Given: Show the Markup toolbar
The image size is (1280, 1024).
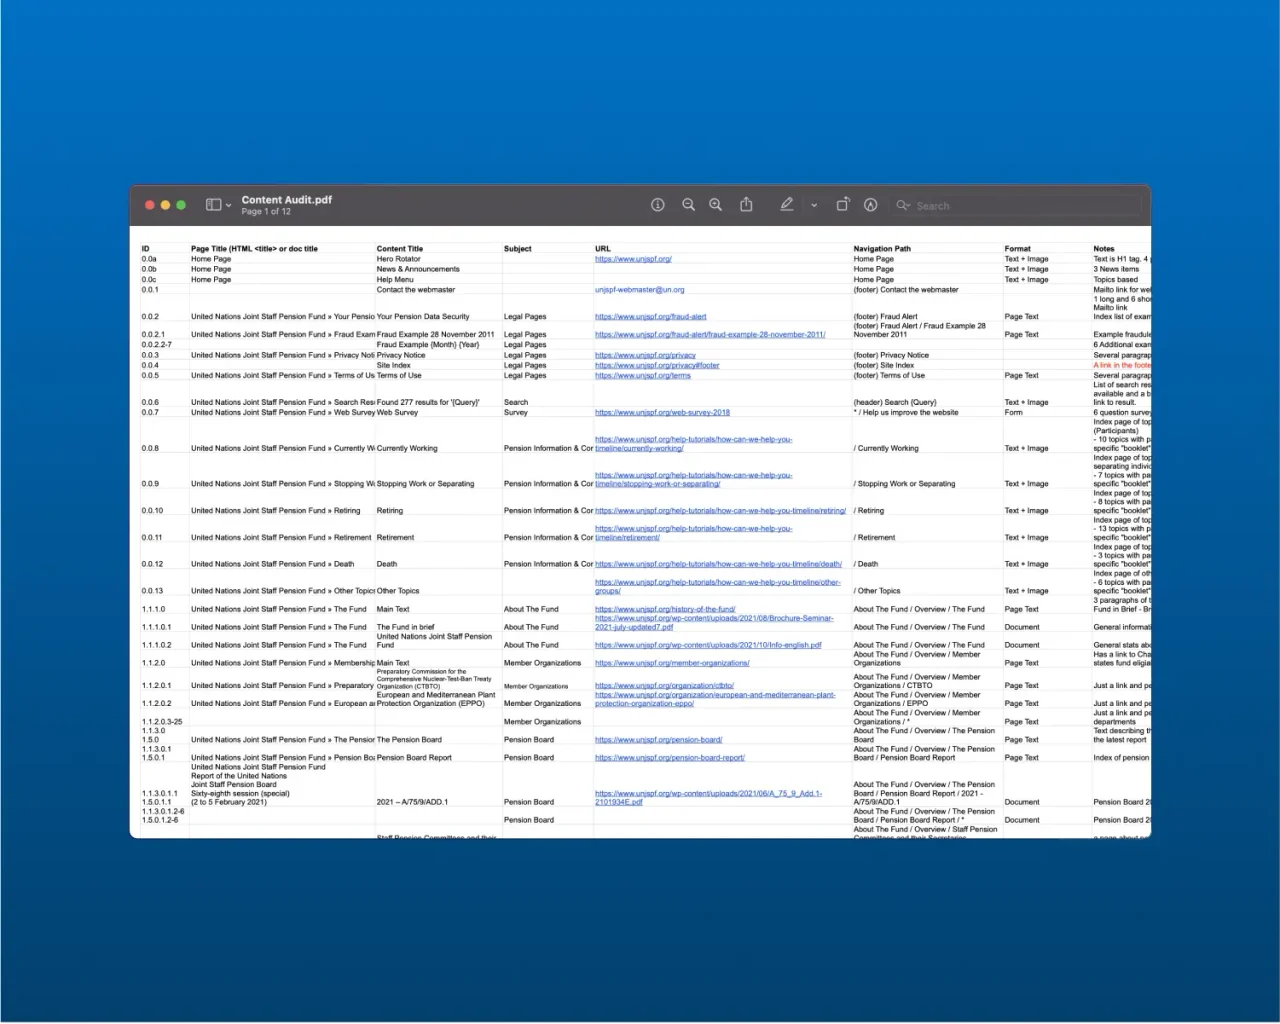Looking at the screenshot, I should coord(871,205).
